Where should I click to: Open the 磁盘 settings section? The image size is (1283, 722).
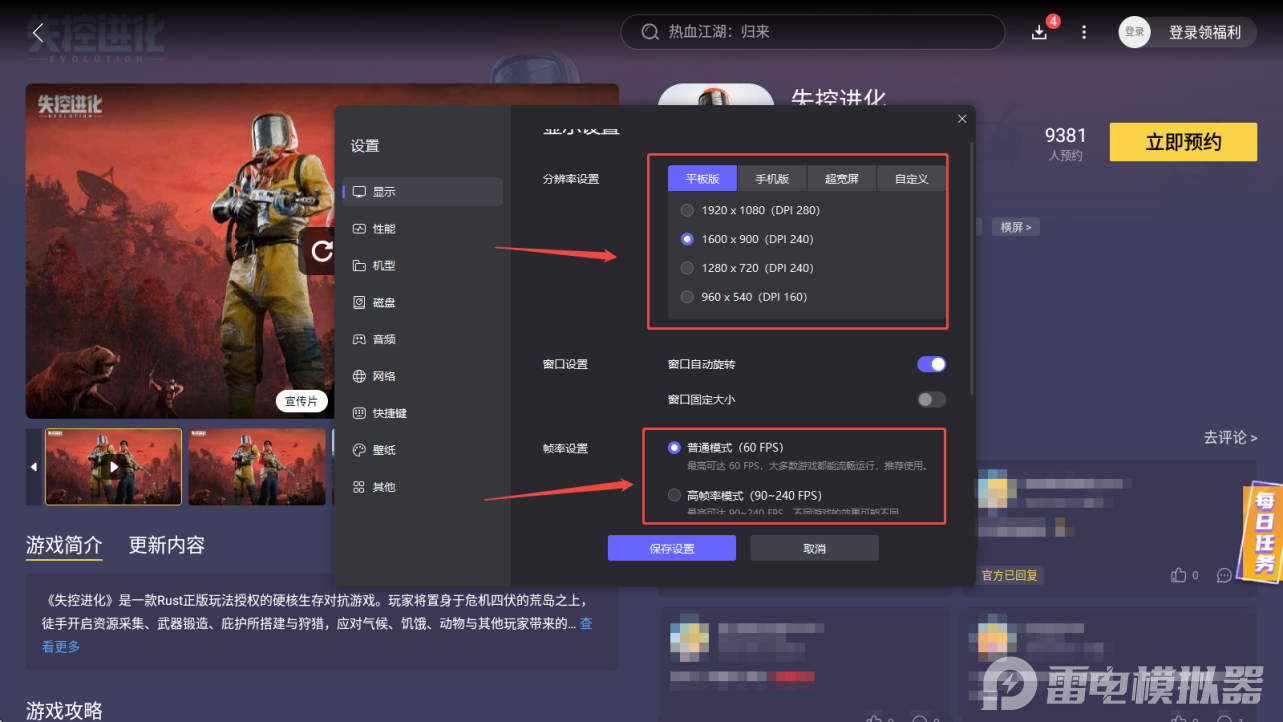tap(422, 303)
